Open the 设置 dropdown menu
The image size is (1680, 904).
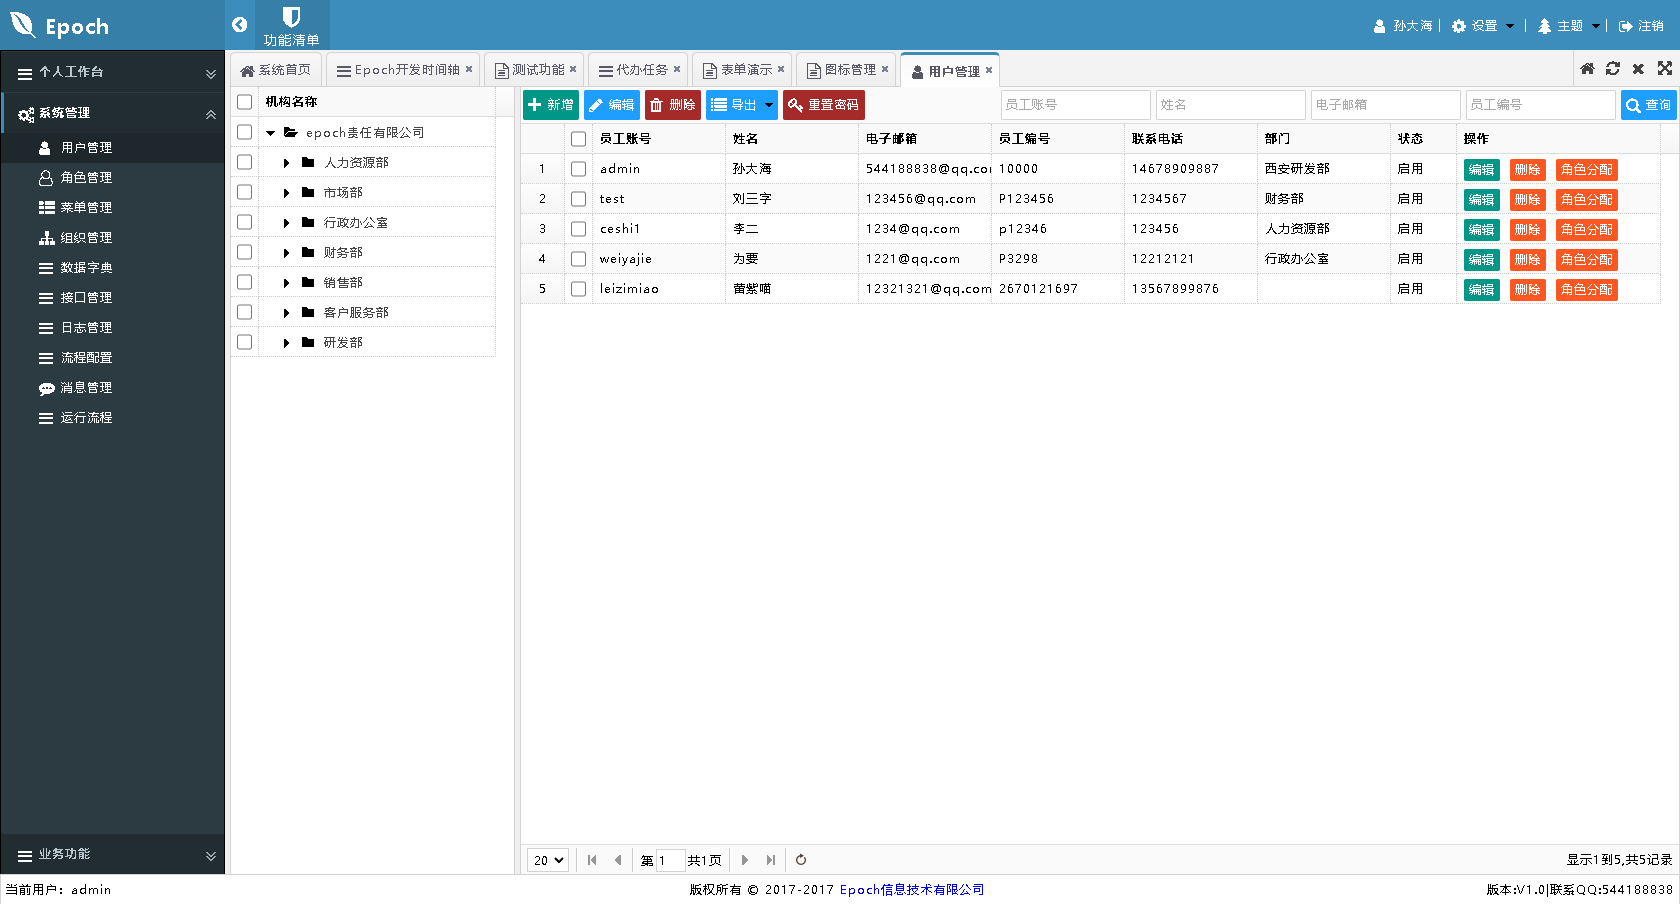1483,26
